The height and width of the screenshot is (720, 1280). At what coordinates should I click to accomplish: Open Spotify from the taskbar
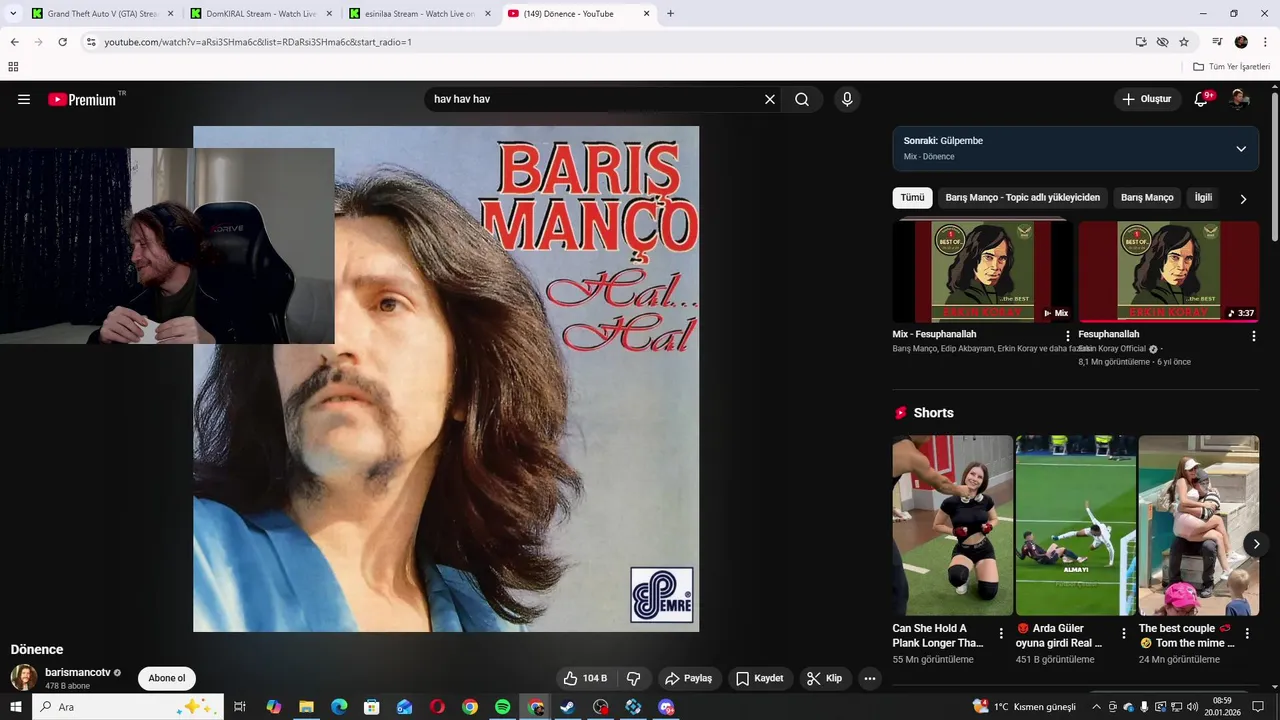[503, 707]
